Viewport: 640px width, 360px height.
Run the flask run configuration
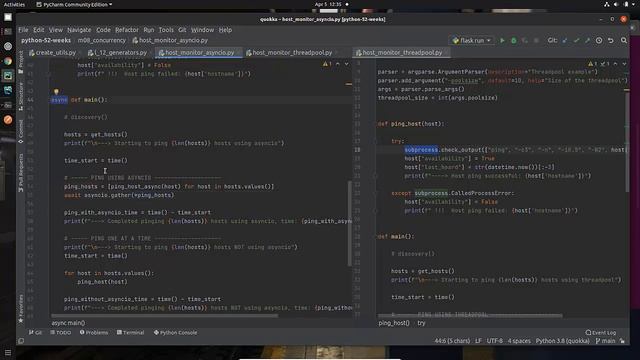tap(502, 40)
